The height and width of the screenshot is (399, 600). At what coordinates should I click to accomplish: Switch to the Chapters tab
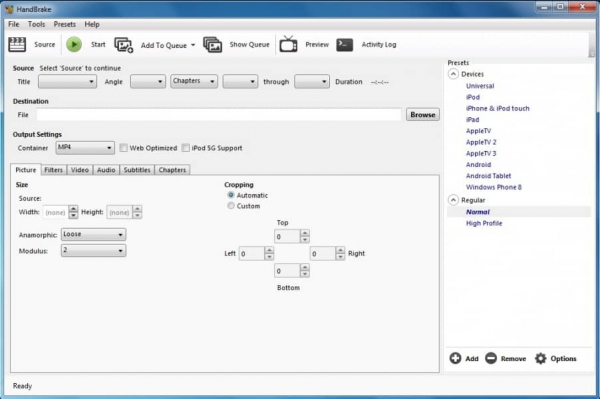coord(172,170)
